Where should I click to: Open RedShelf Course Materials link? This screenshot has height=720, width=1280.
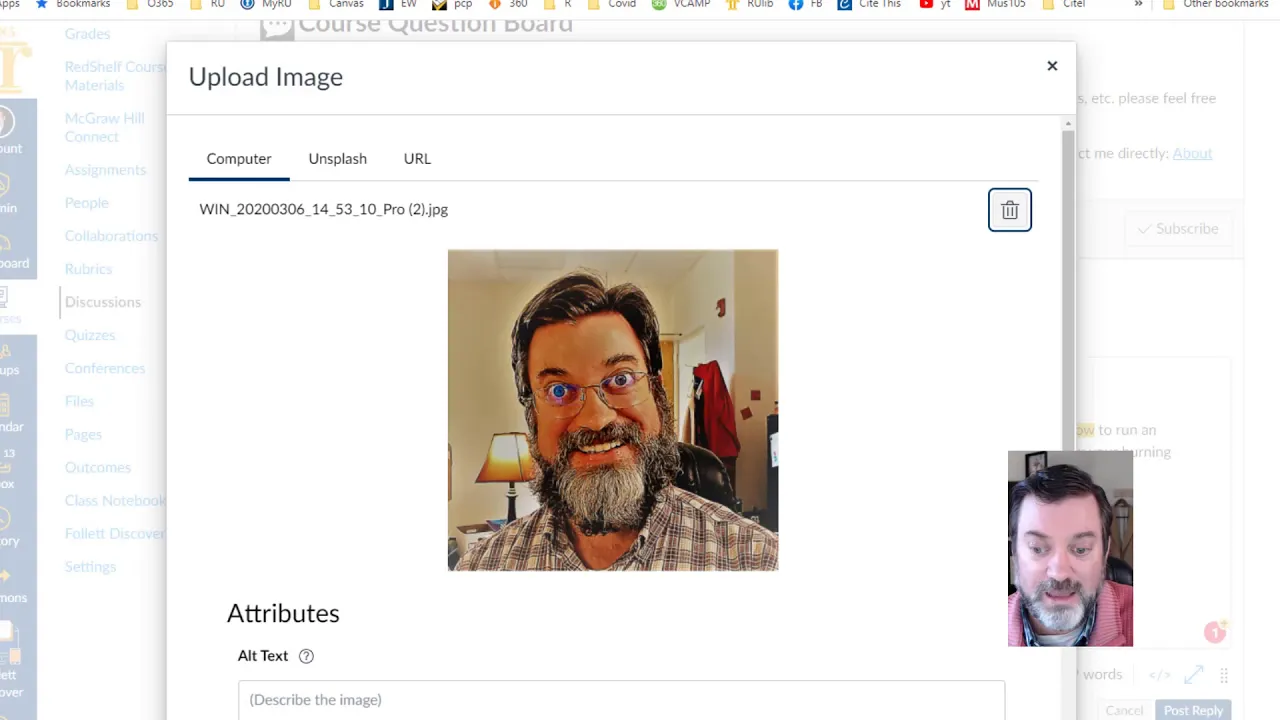pos(116,76)
